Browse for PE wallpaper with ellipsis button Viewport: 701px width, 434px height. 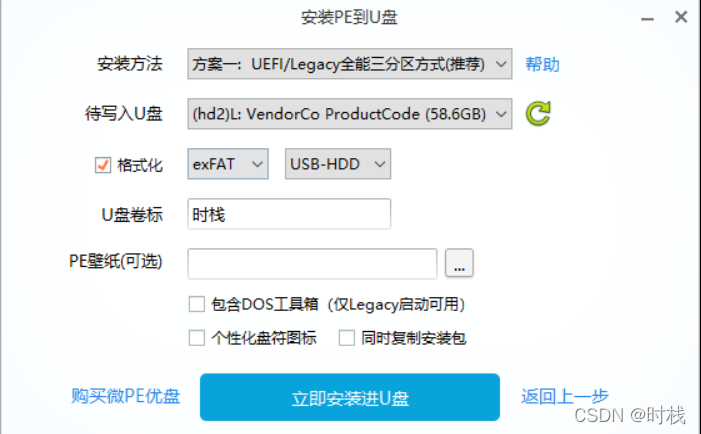[x=459, y=263]
